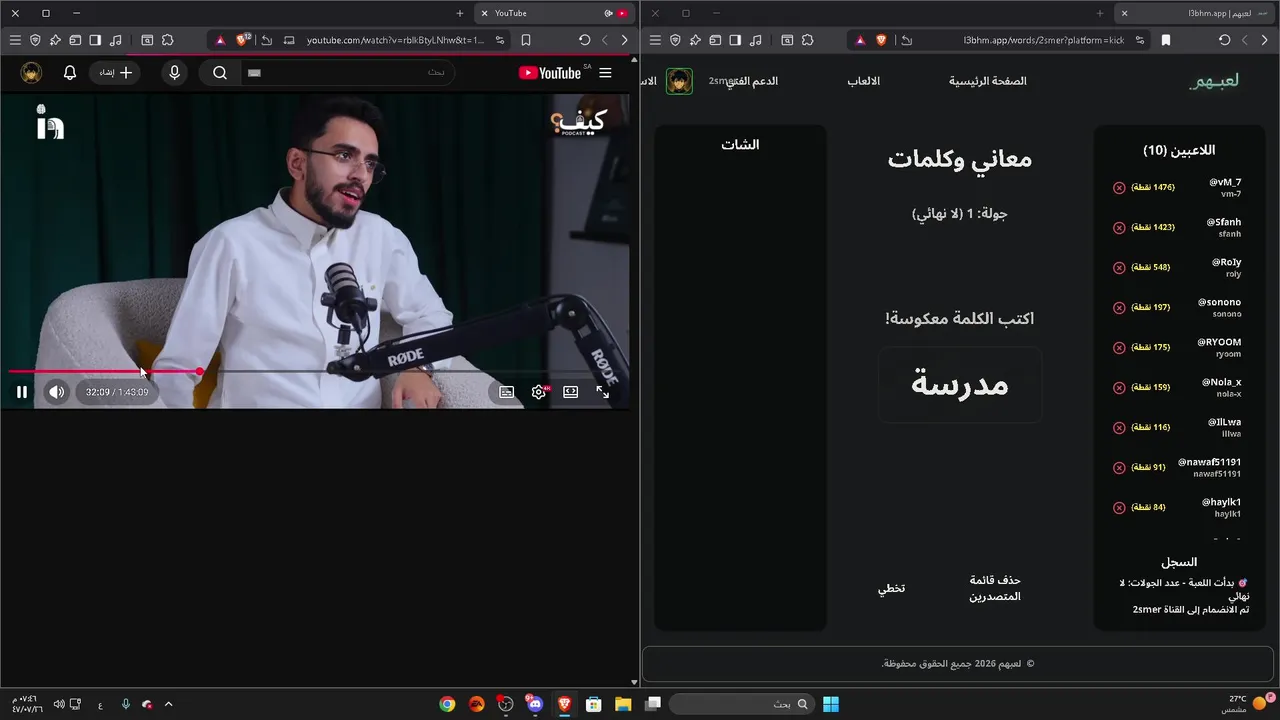Image resolution: width=1280 pixels, height=720 pixels.
Task: Click the youtube.com address bar
Action: click(394, 40)
